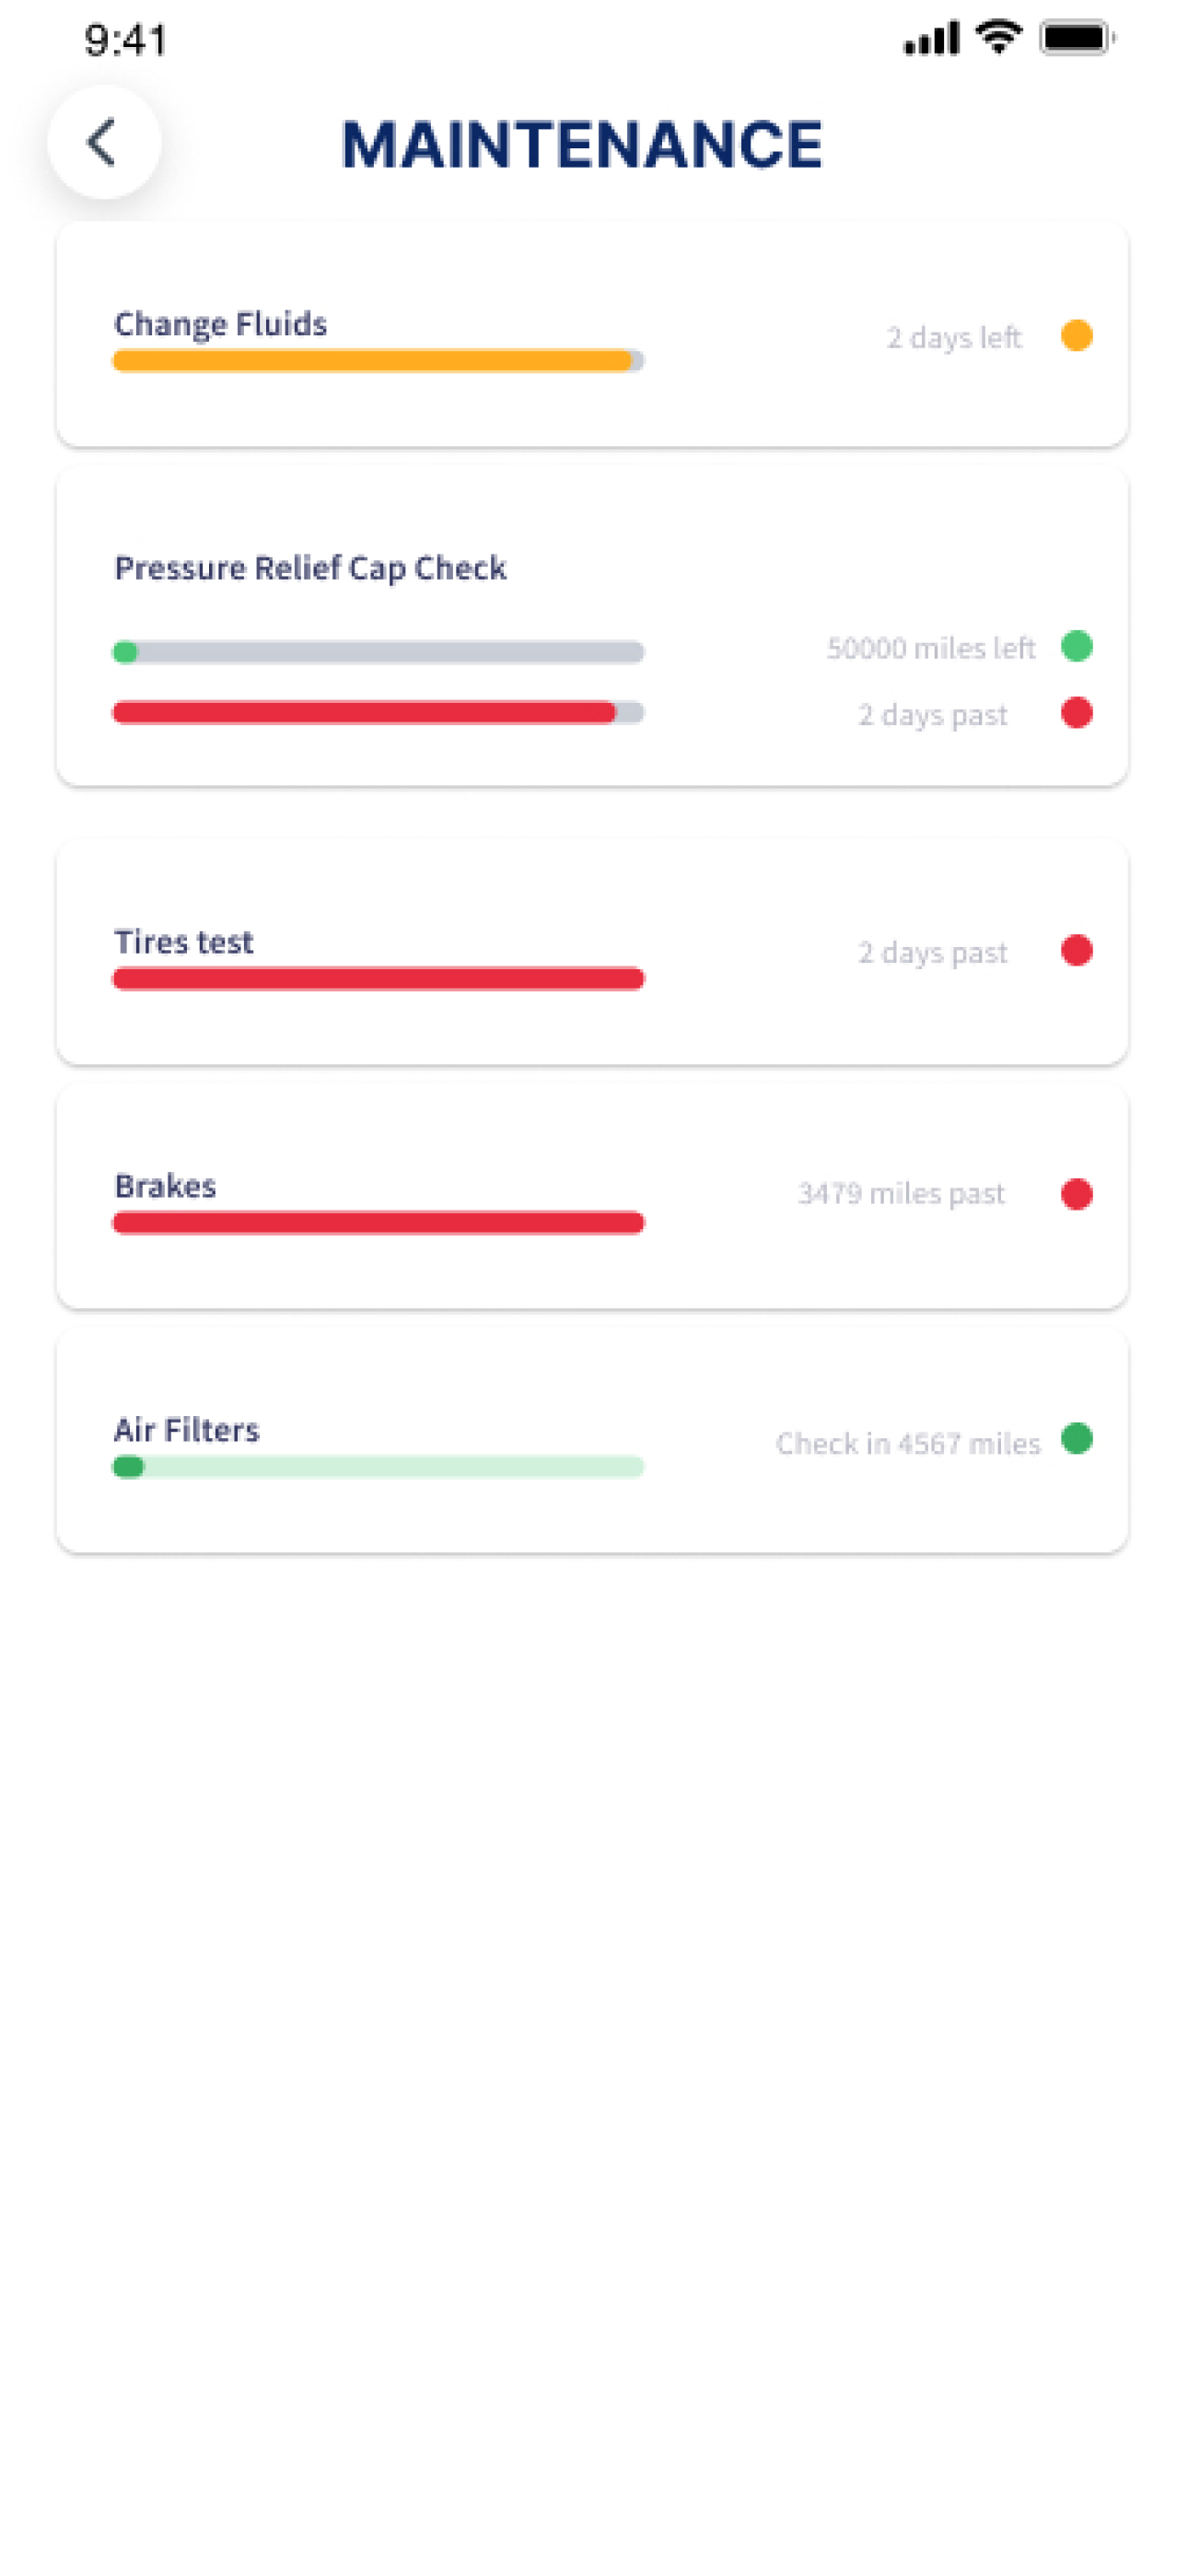Image resolution: width=1188 pixels, height=2576 pixels.
Task: Select the Tires test label
Action: 184,942
